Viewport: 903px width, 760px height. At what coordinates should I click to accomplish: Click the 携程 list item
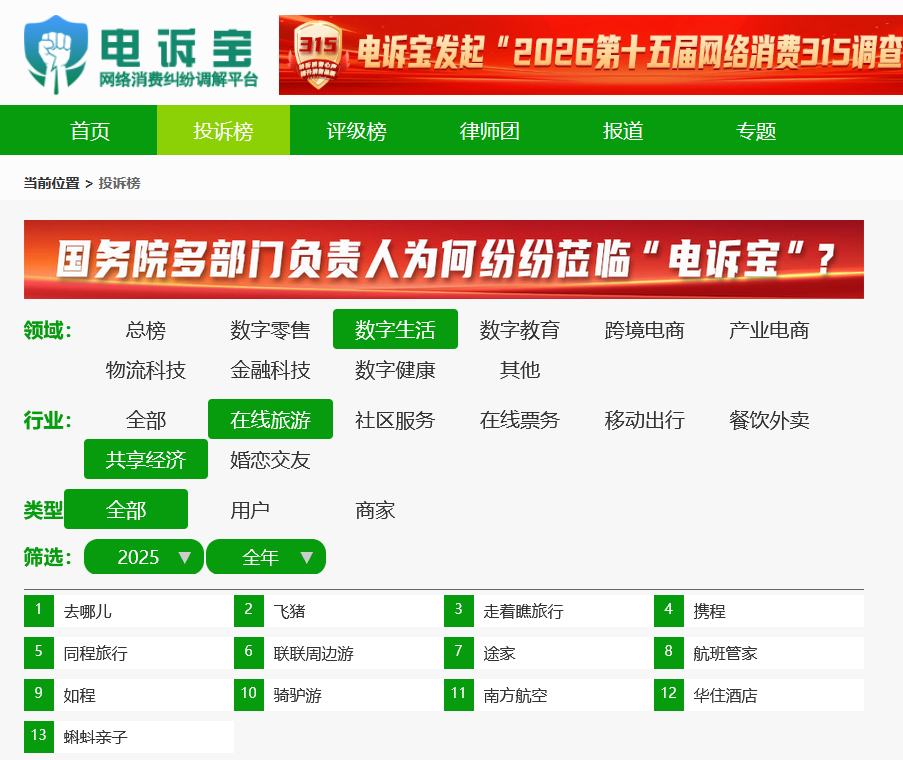(711, 610)
